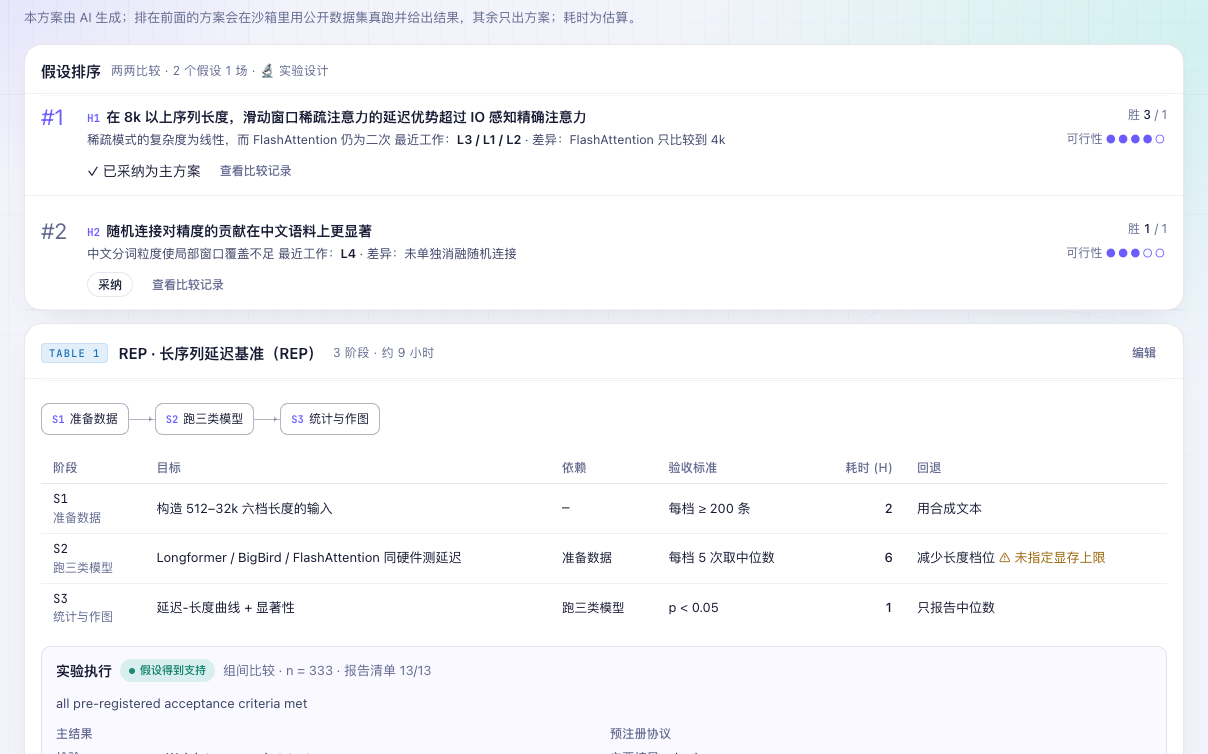
Task: Click REP · 长序列延迟基准 title
Action: point(217,353)
